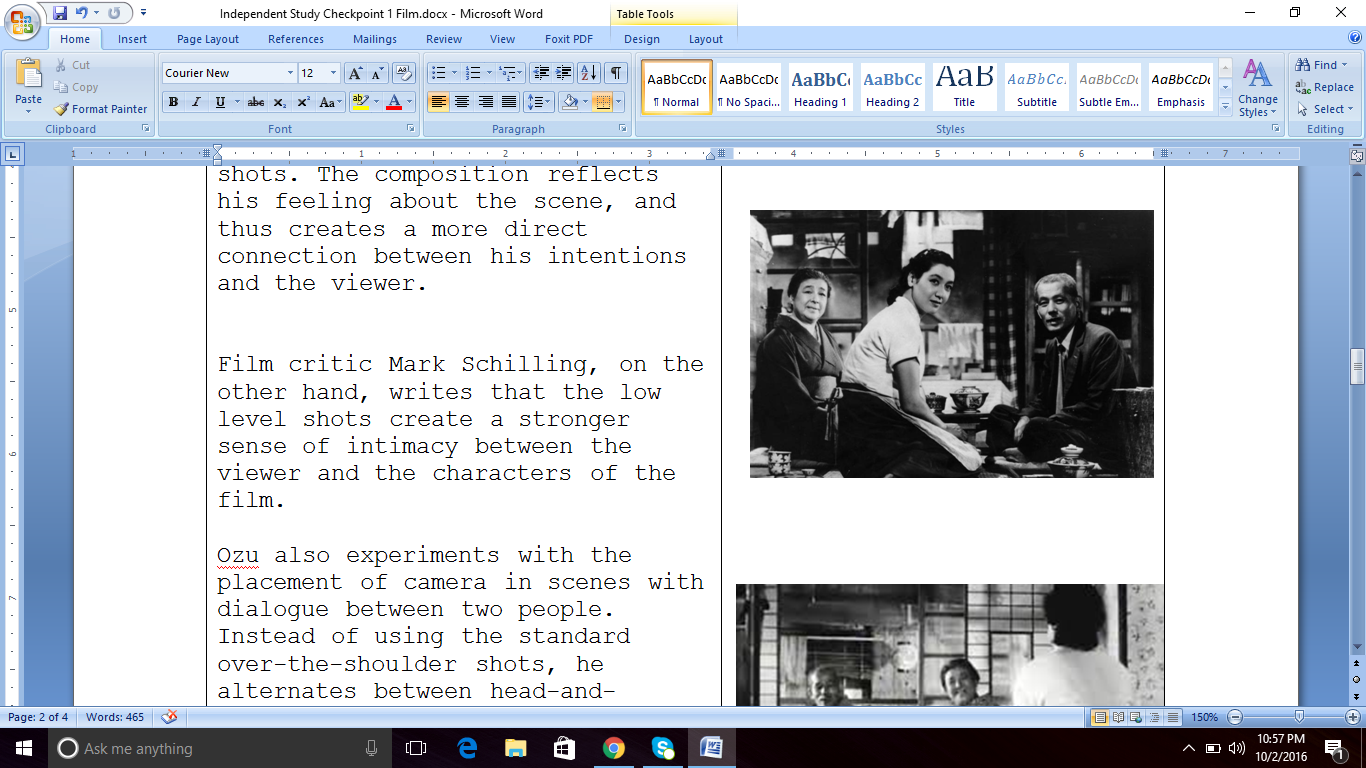
Task: Toggle Outline view in status bar
Action: point(1155,717)
